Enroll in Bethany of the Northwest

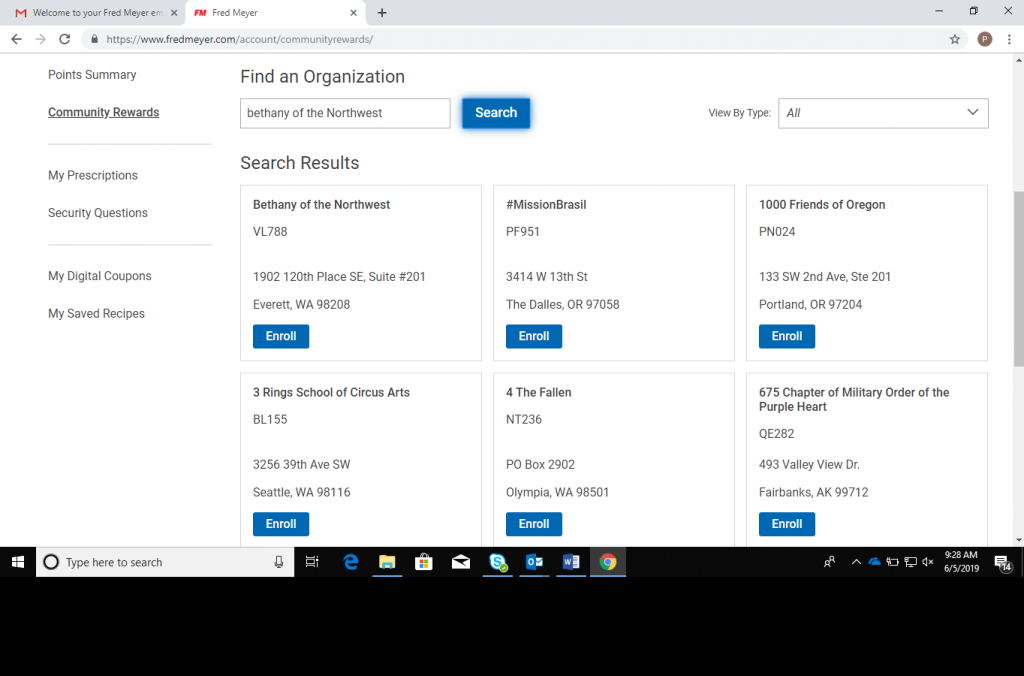281,336
